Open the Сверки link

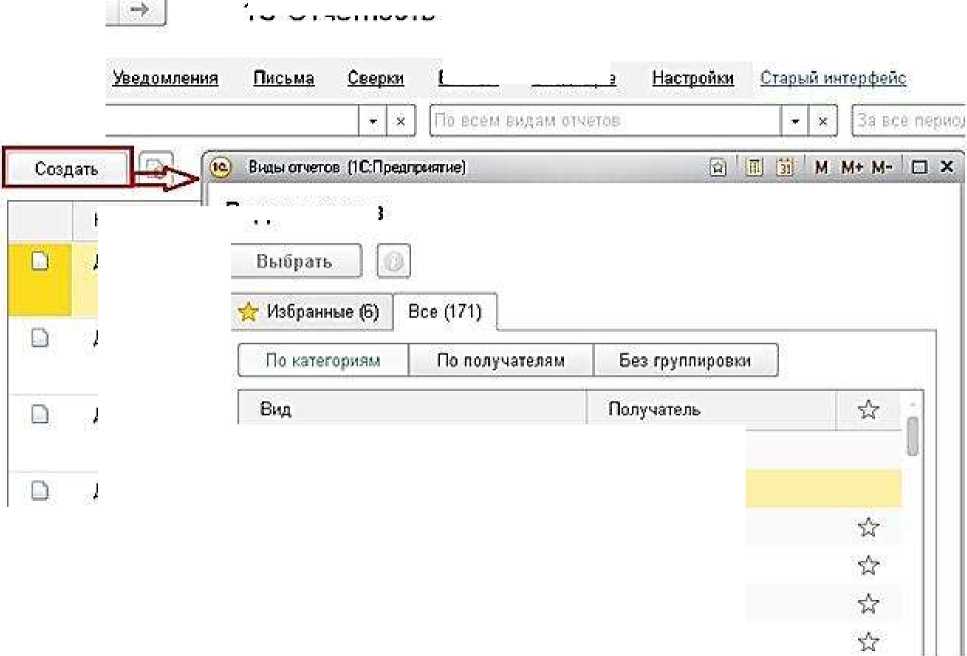coord(376,78)
